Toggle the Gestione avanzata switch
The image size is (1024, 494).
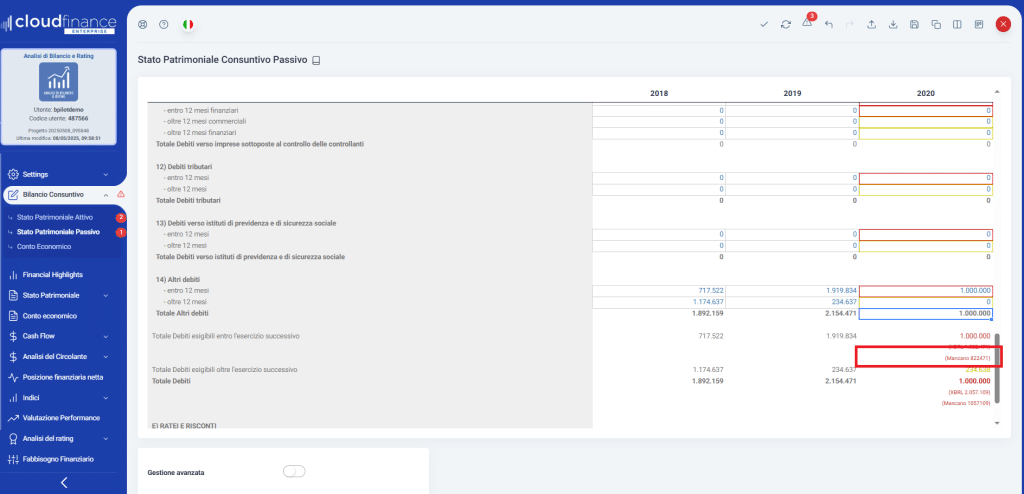tap(295, 471)
